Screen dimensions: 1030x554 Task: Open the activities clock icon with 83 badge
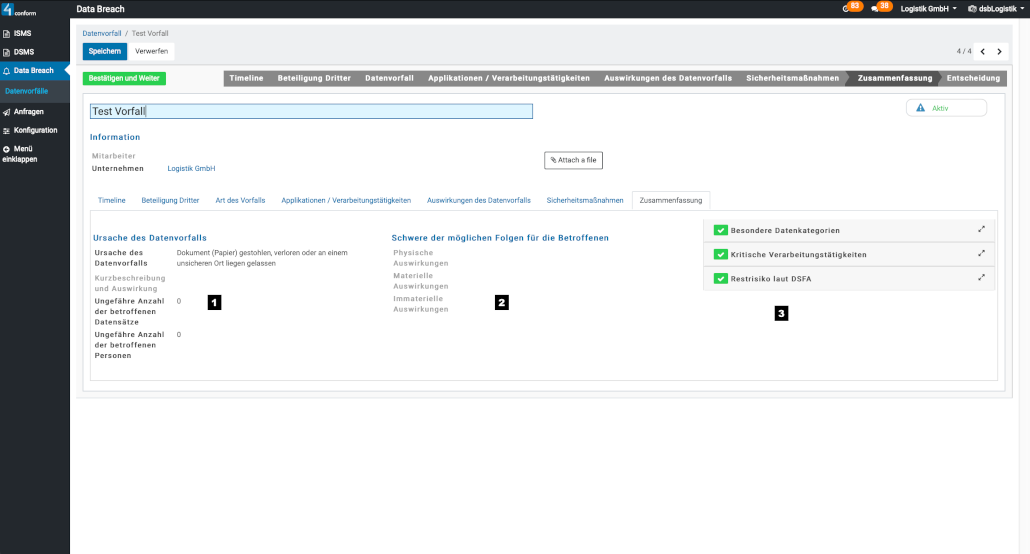[847, 8]
